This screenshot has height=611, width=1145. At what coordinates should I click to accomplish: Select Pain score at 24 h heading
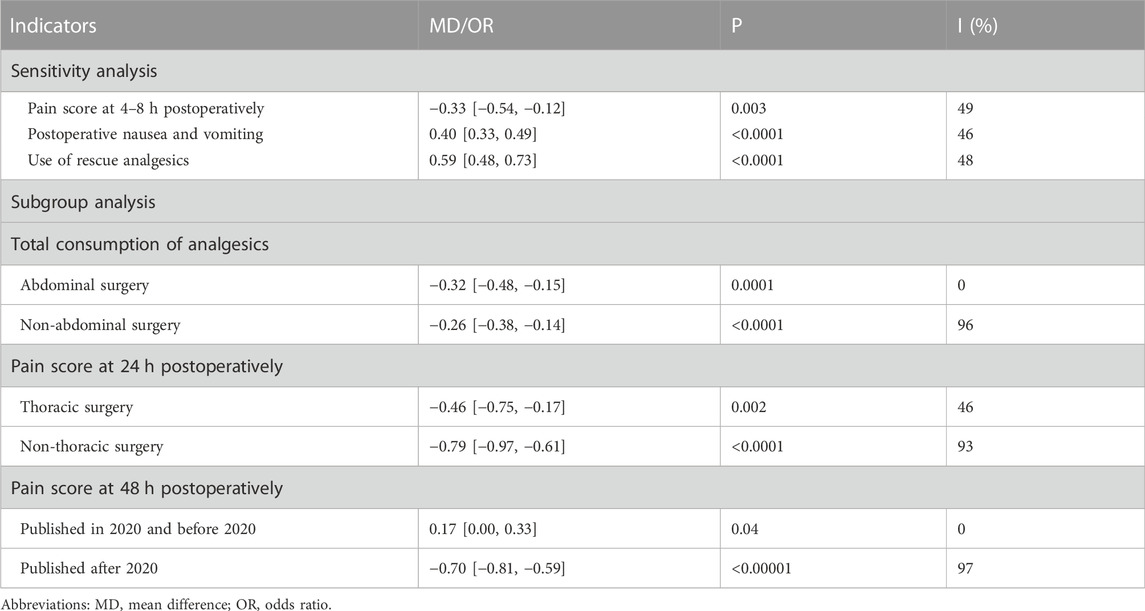coord(147,366)
